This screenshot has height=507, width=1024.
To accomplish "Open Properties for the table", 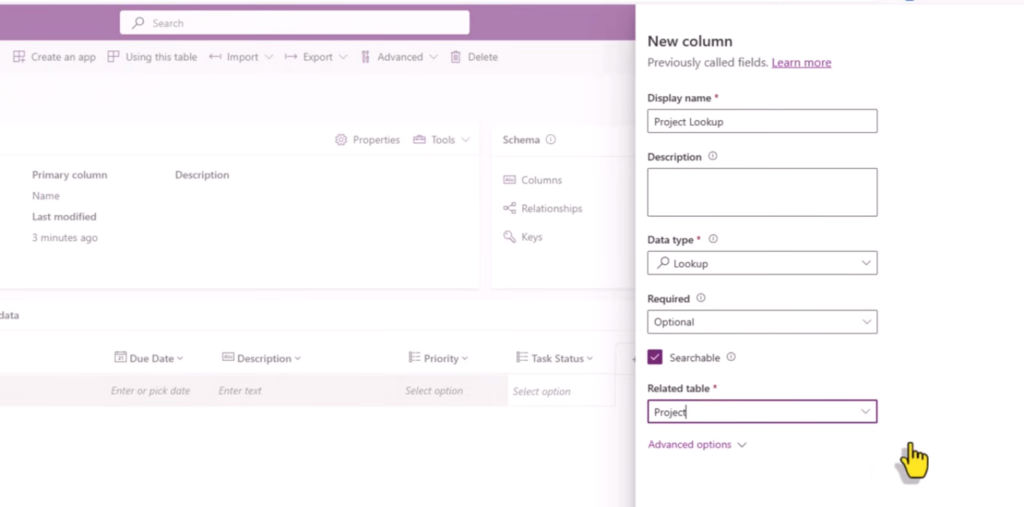I will tap(367, 140).
